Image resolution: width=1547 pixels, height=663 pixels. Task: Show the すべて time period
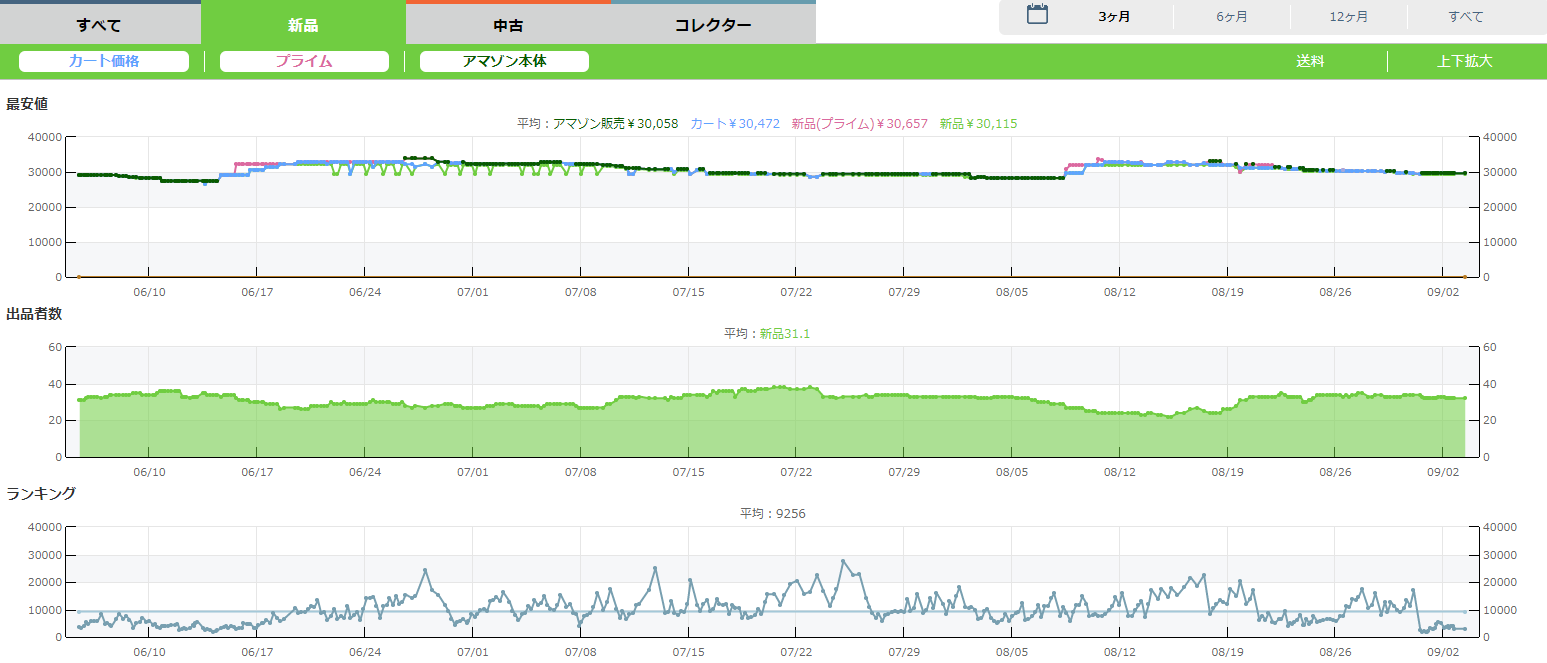1465,17
